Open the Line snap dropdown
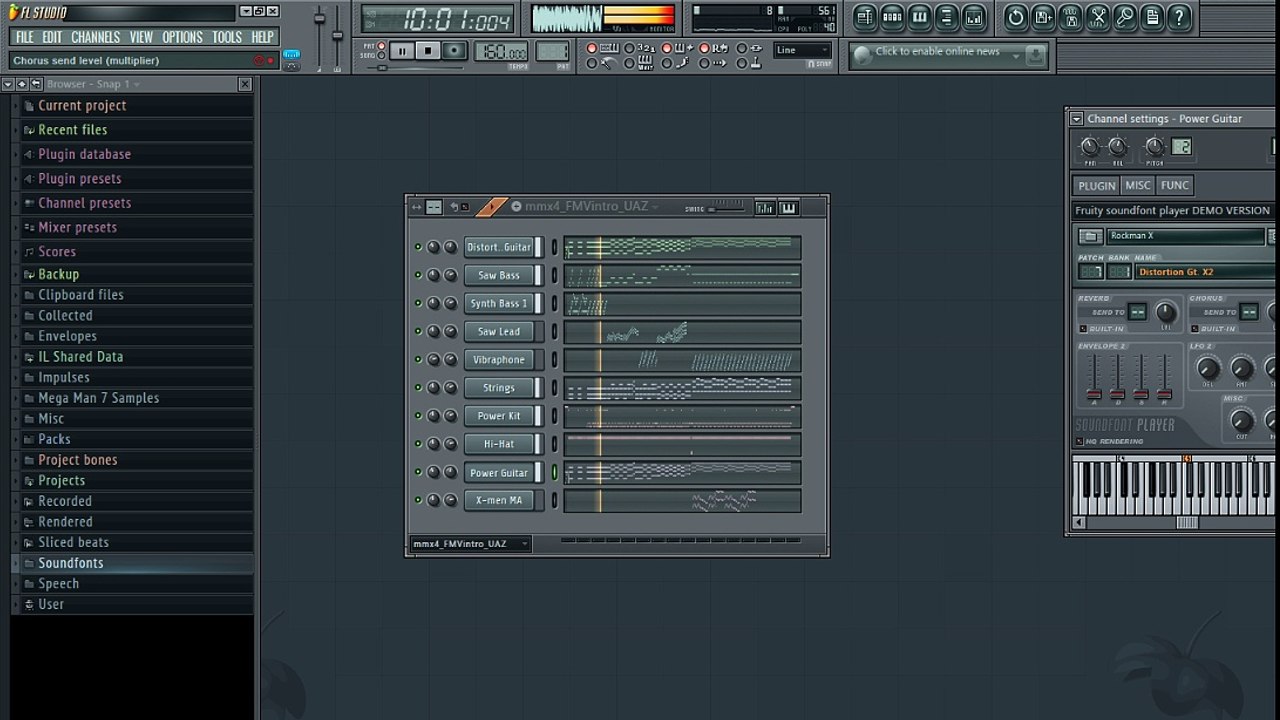 point(803,50)
